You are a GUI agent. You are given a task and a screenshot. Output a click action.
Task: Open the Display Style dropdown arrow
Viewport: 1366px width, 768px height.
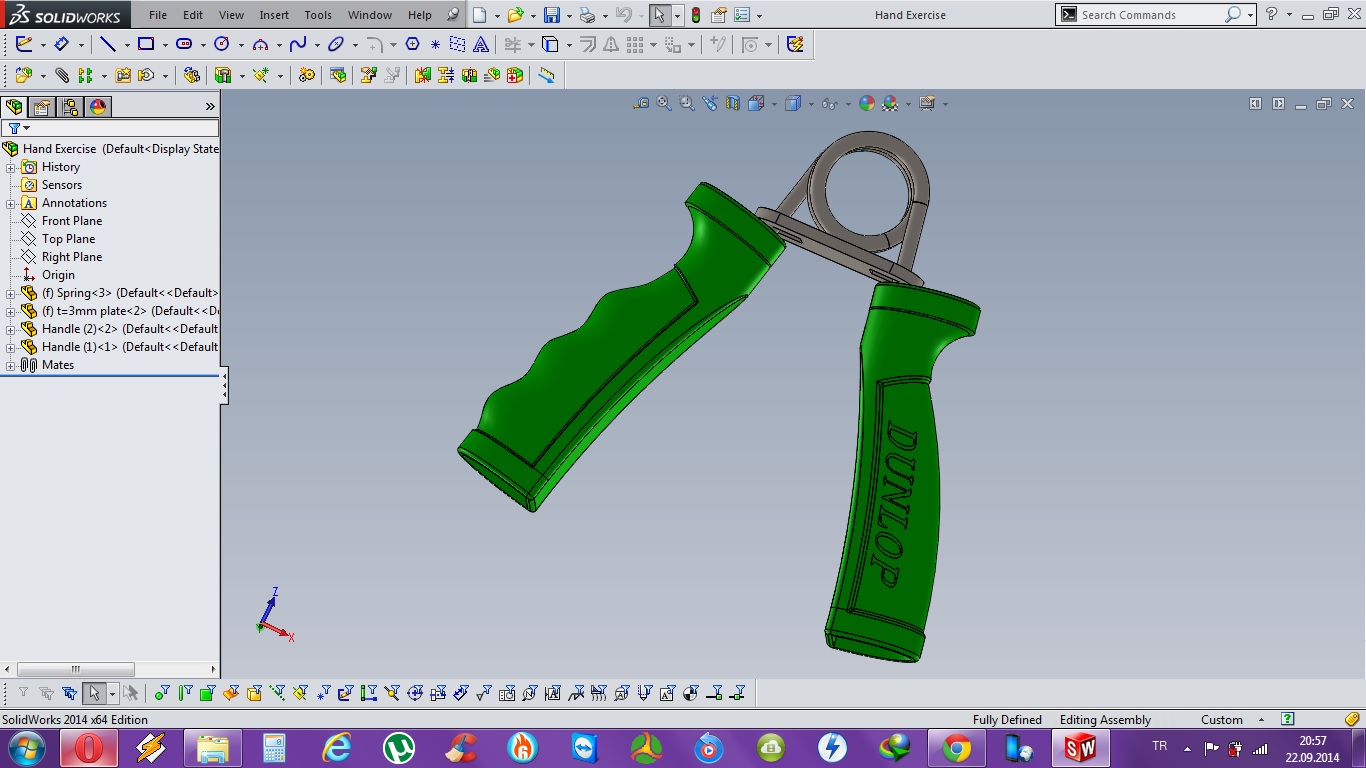811,103
